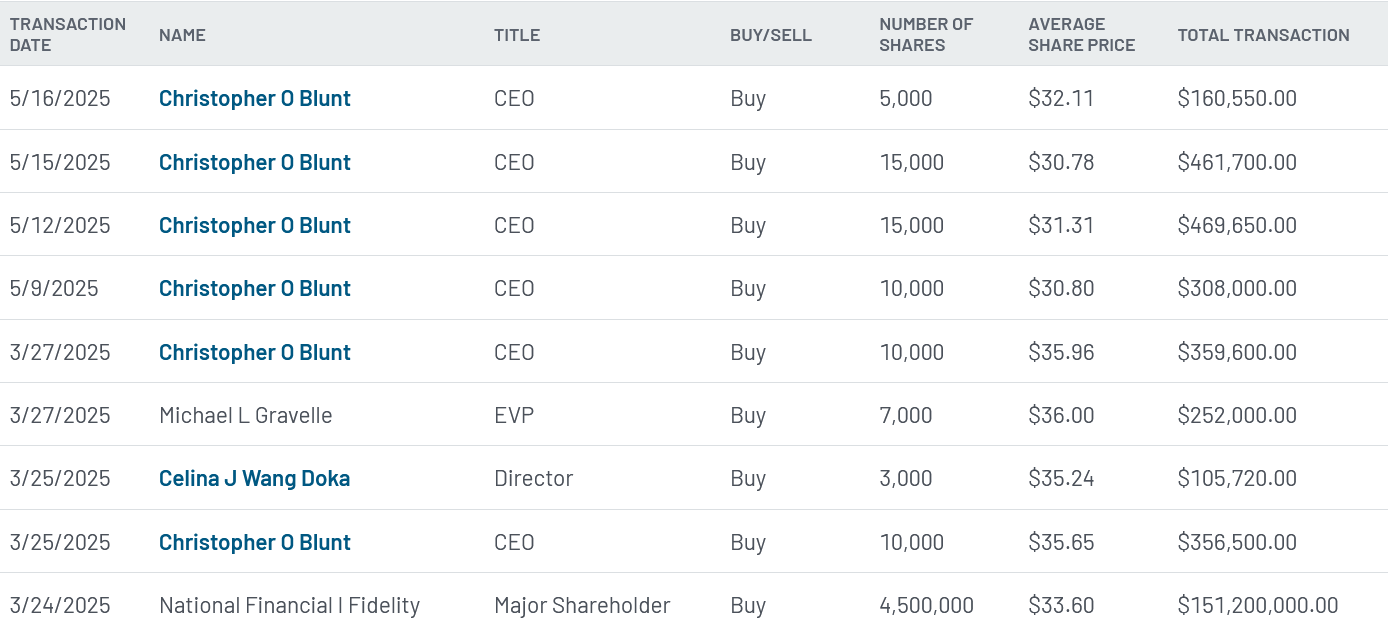Click the Name column header
Image resolution: width=1388 pixels, height=632 pixels.
(182, 35)
